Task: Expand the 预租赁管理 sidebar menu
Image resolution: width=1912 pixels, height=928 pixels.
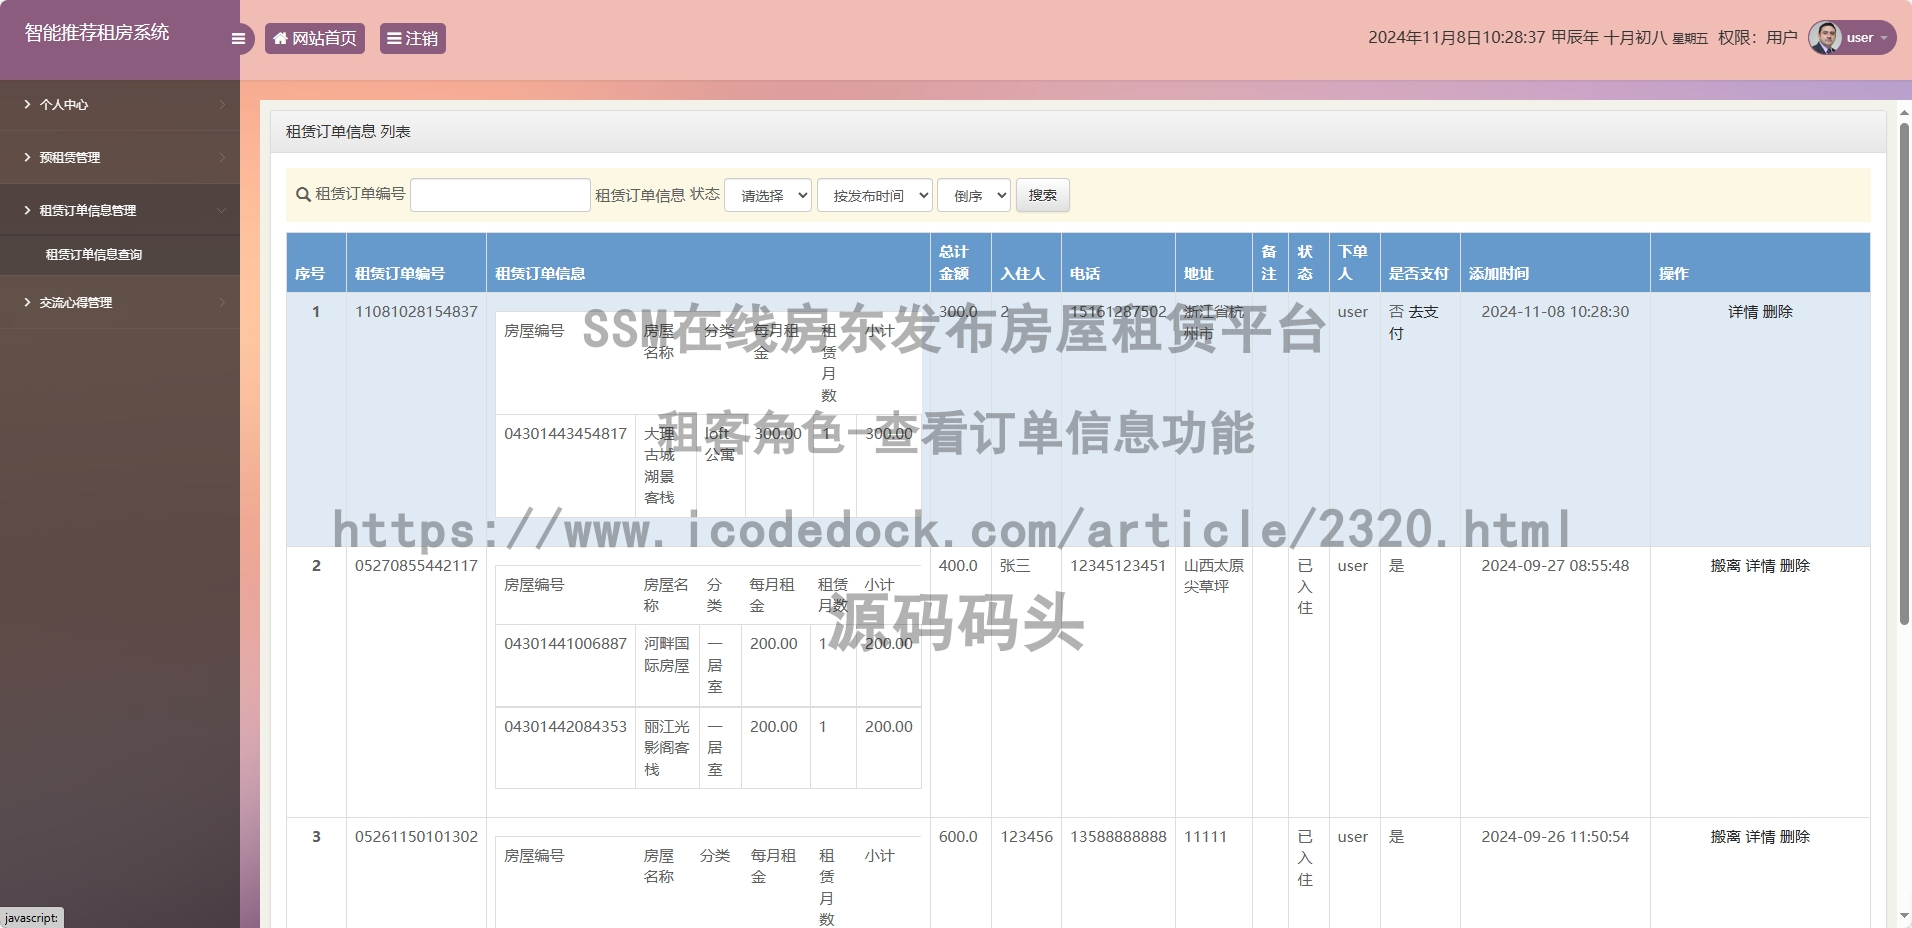Action: (120, 157)
